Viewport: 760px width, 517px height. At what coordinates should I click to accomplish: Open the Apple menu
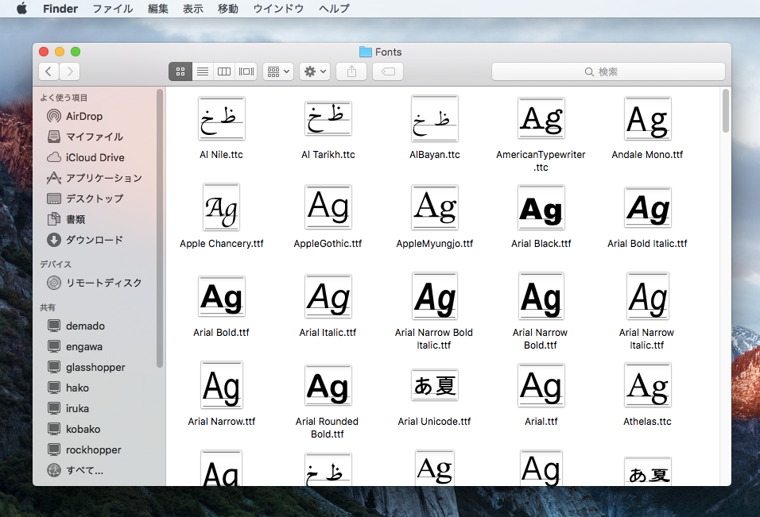pyautogui.click(x=22, y=8)
